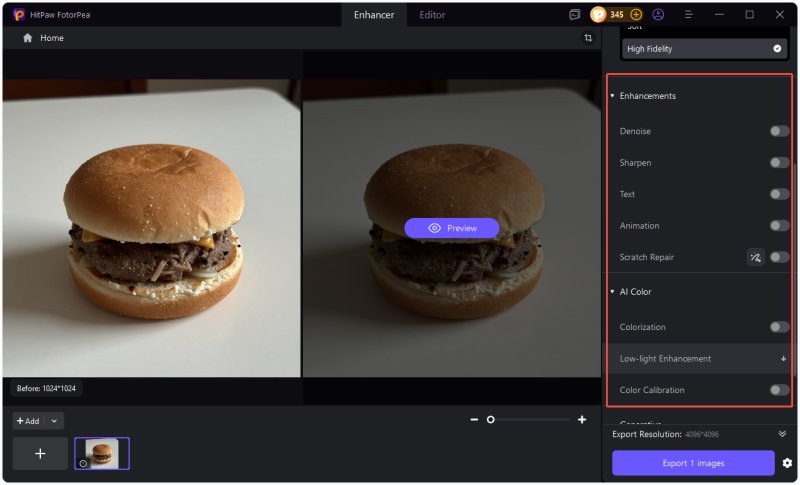Screen dimensions: 800x485
Task: Zoom out with the minus icon
Action: click(x=474, y=419)
